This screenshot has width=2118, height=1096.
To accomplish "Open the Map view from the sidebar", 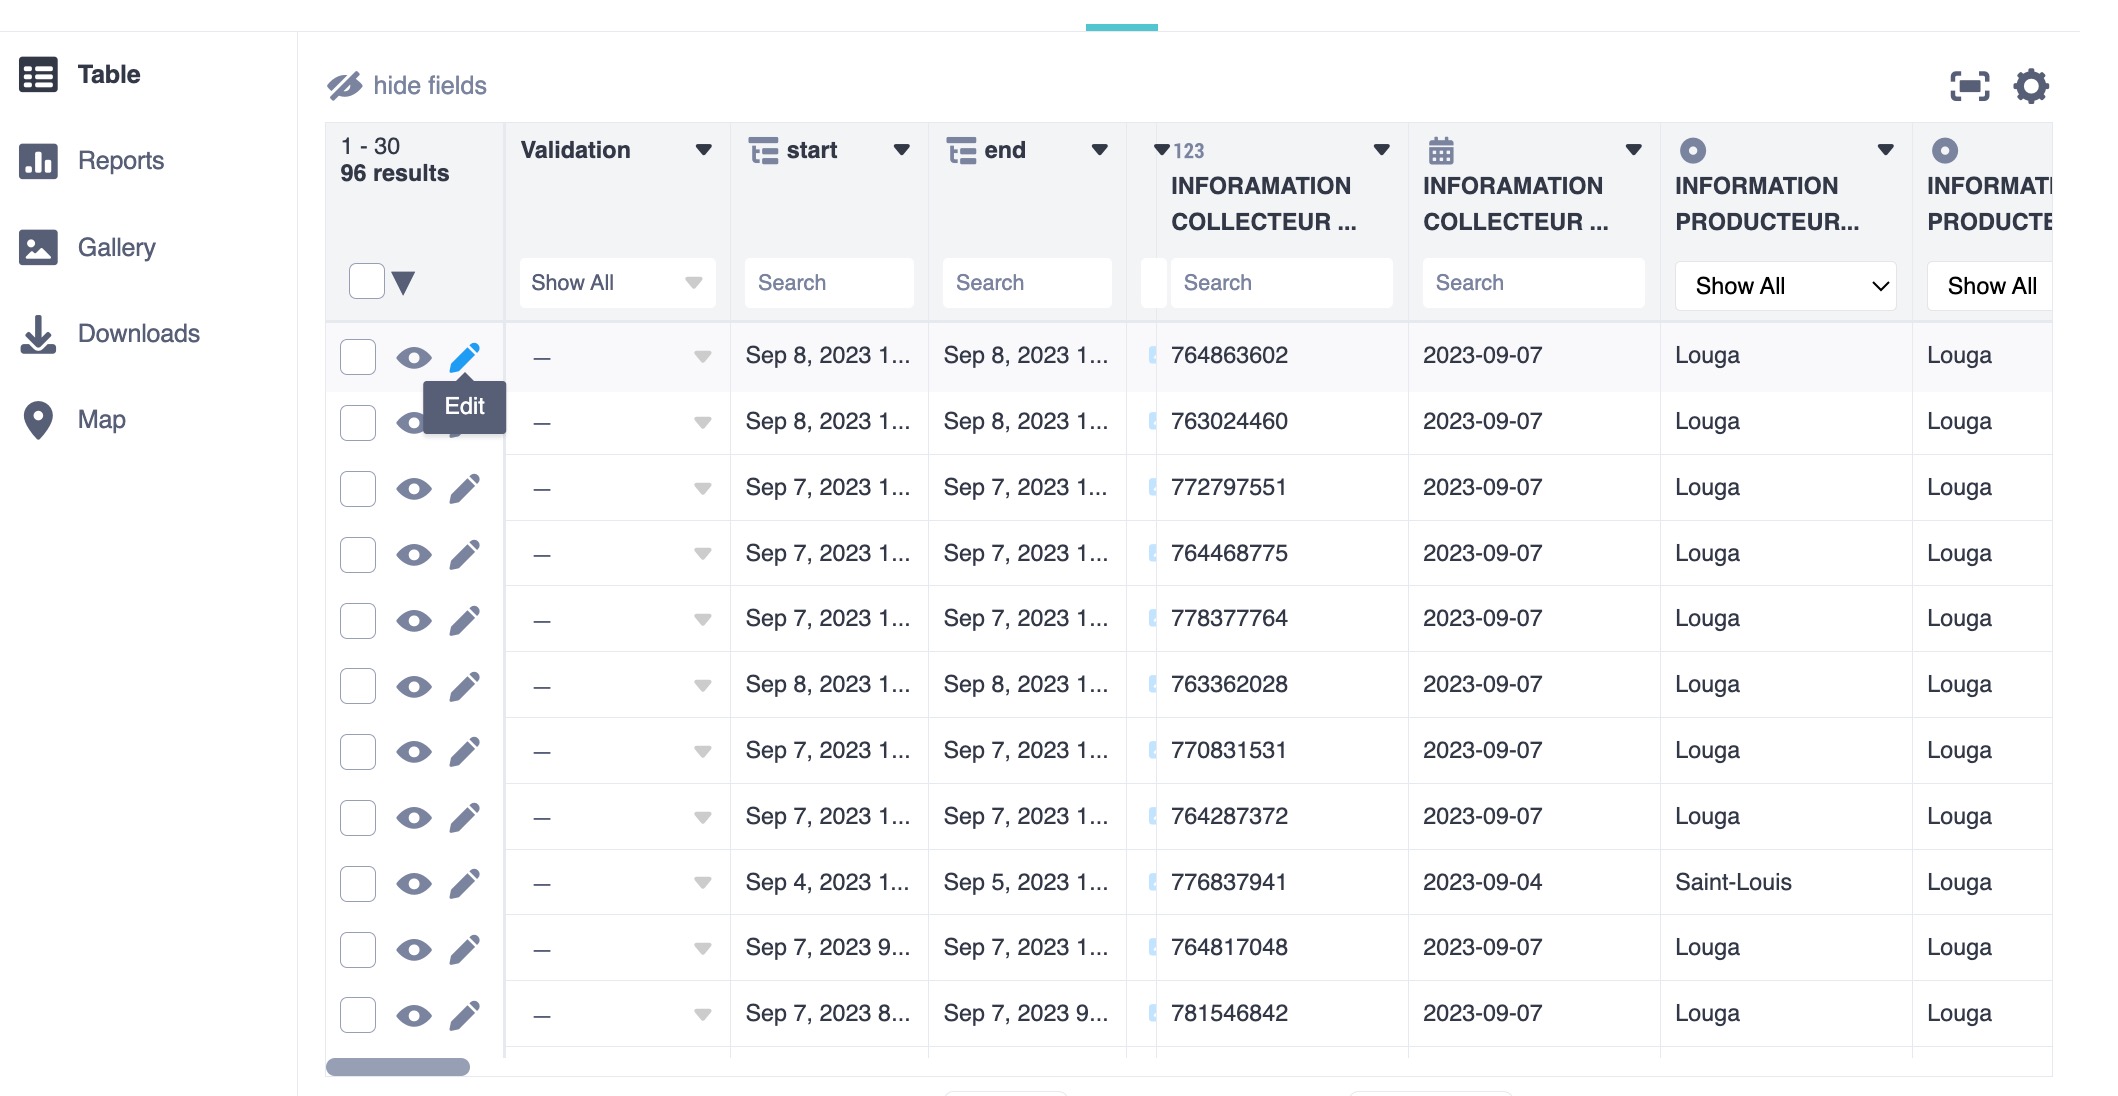I will (x=101, y=420).
